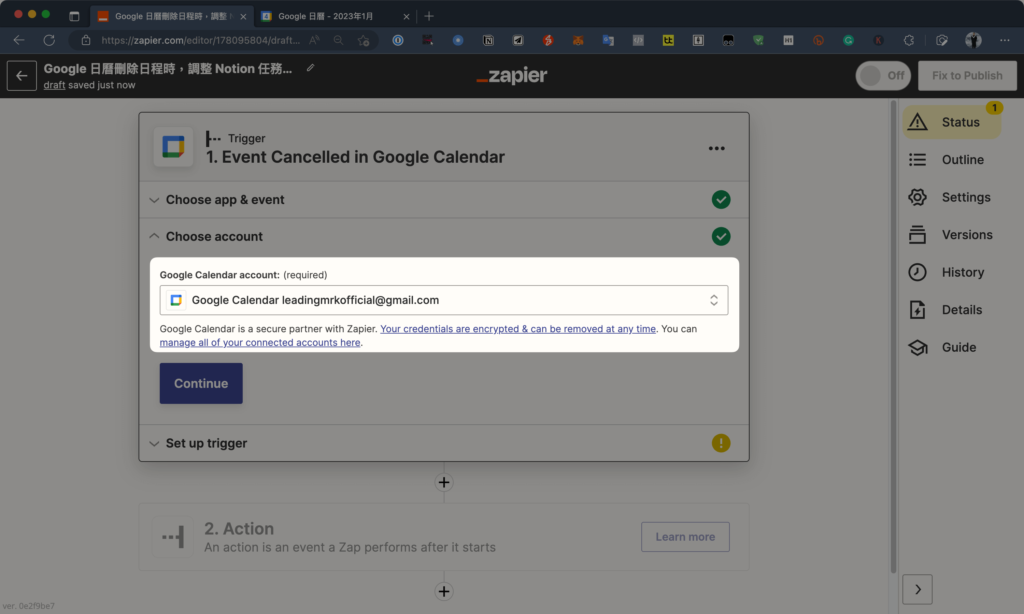The image size is (1024, 614).
Task: Click the trigger title Event Cancelled in Google Calendar
Action: click(x=355, y=157)
